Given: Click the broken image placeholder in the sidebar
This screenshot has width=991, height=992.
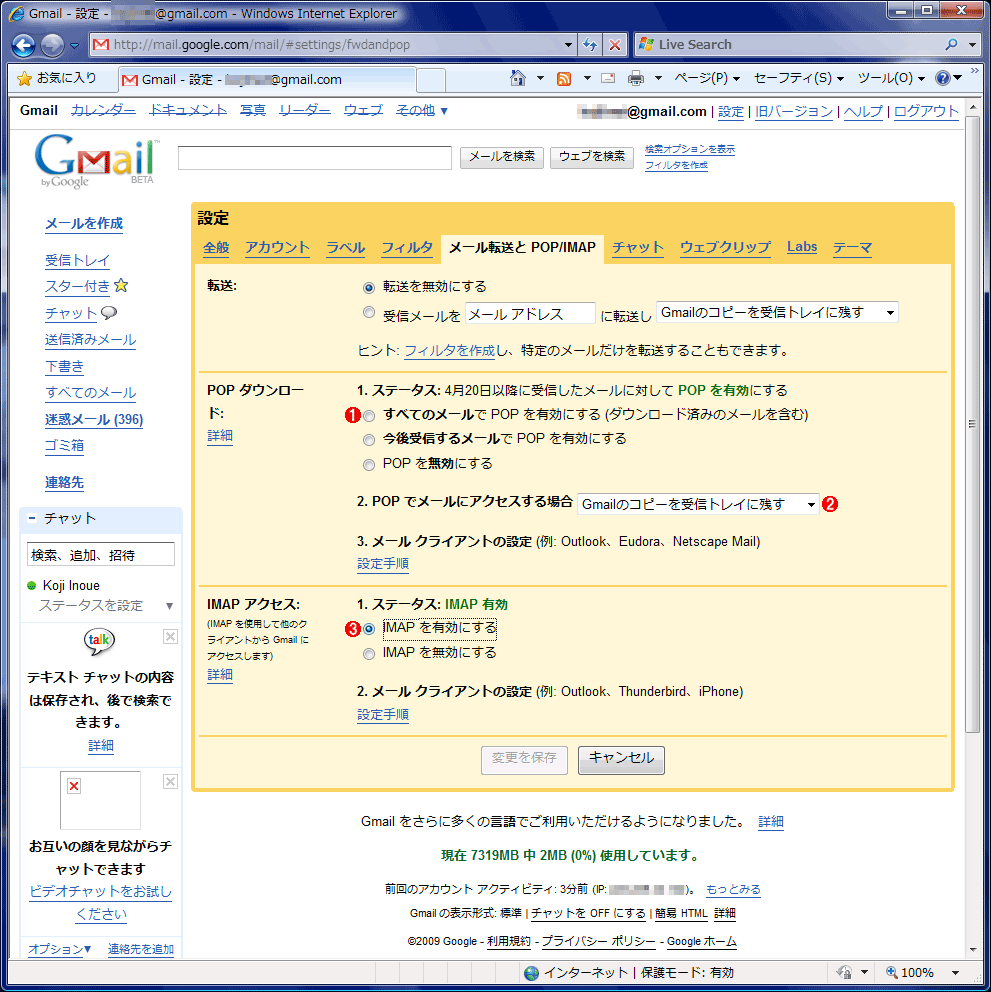Looking at the screenshot, I should pos(100,800).
